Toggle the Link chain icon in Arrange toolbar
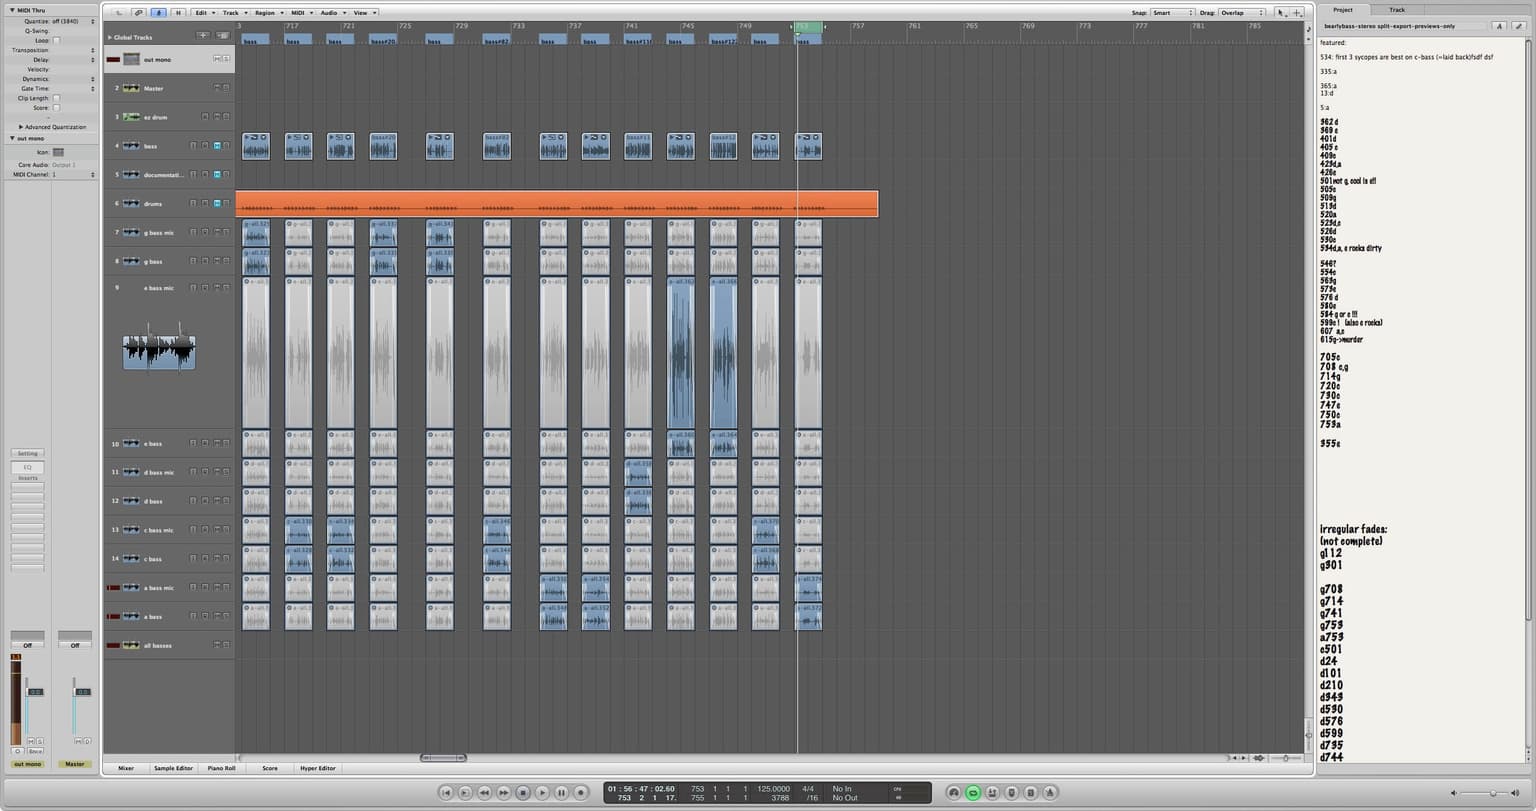Viewport: 1536px width, 811px height. (x=139, y=13)
